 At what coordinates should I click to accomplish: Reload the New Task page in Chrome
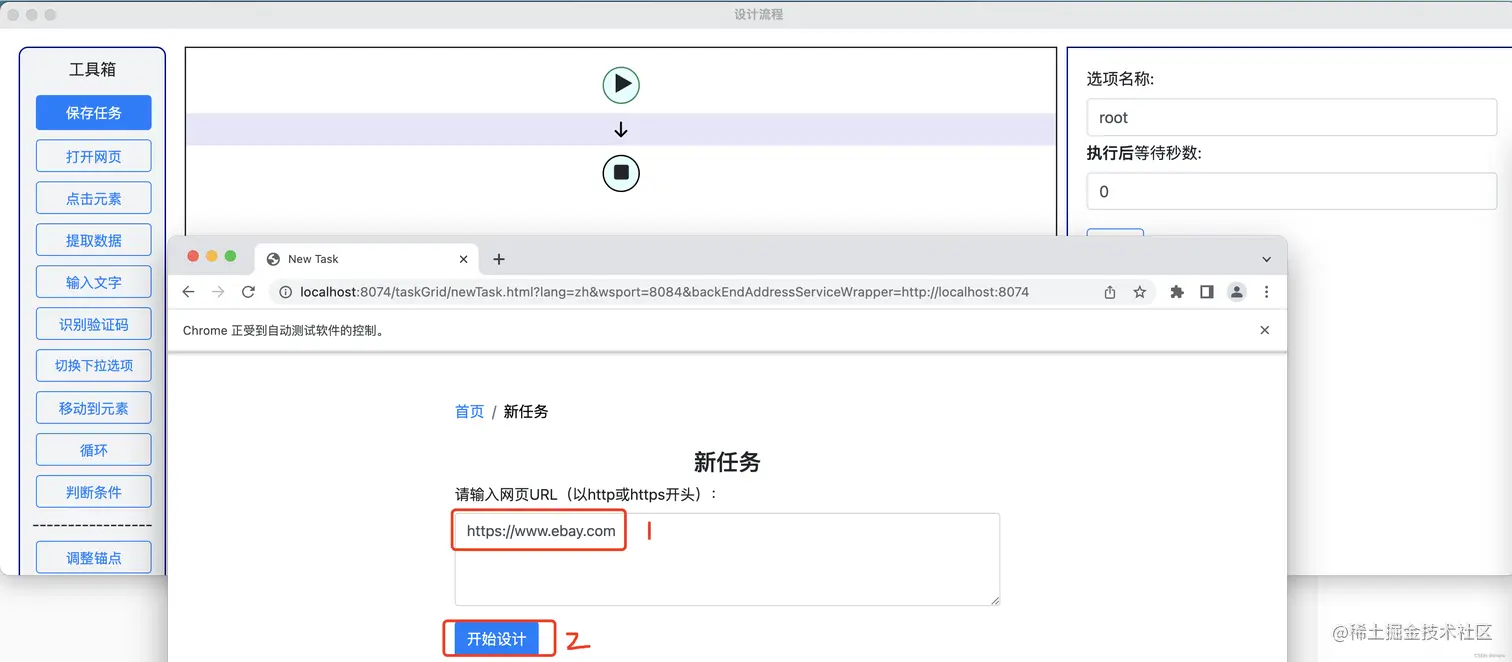pyautogui.click(x=248, y=291)
